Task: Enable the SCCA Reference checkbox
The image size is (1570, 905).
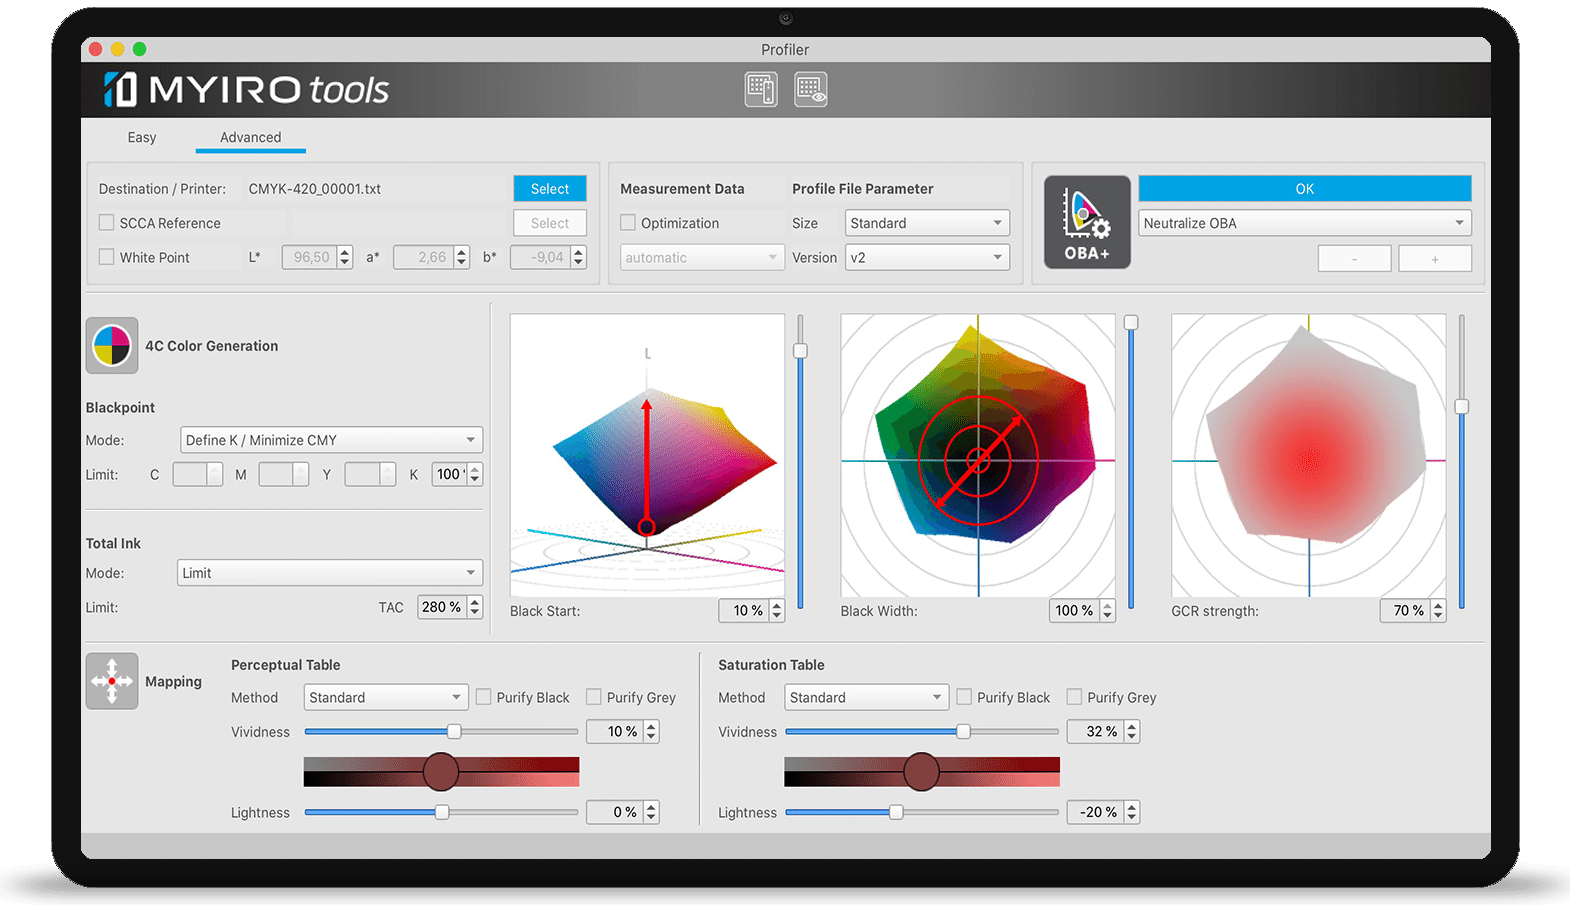Action: click(x=107, y=223)
